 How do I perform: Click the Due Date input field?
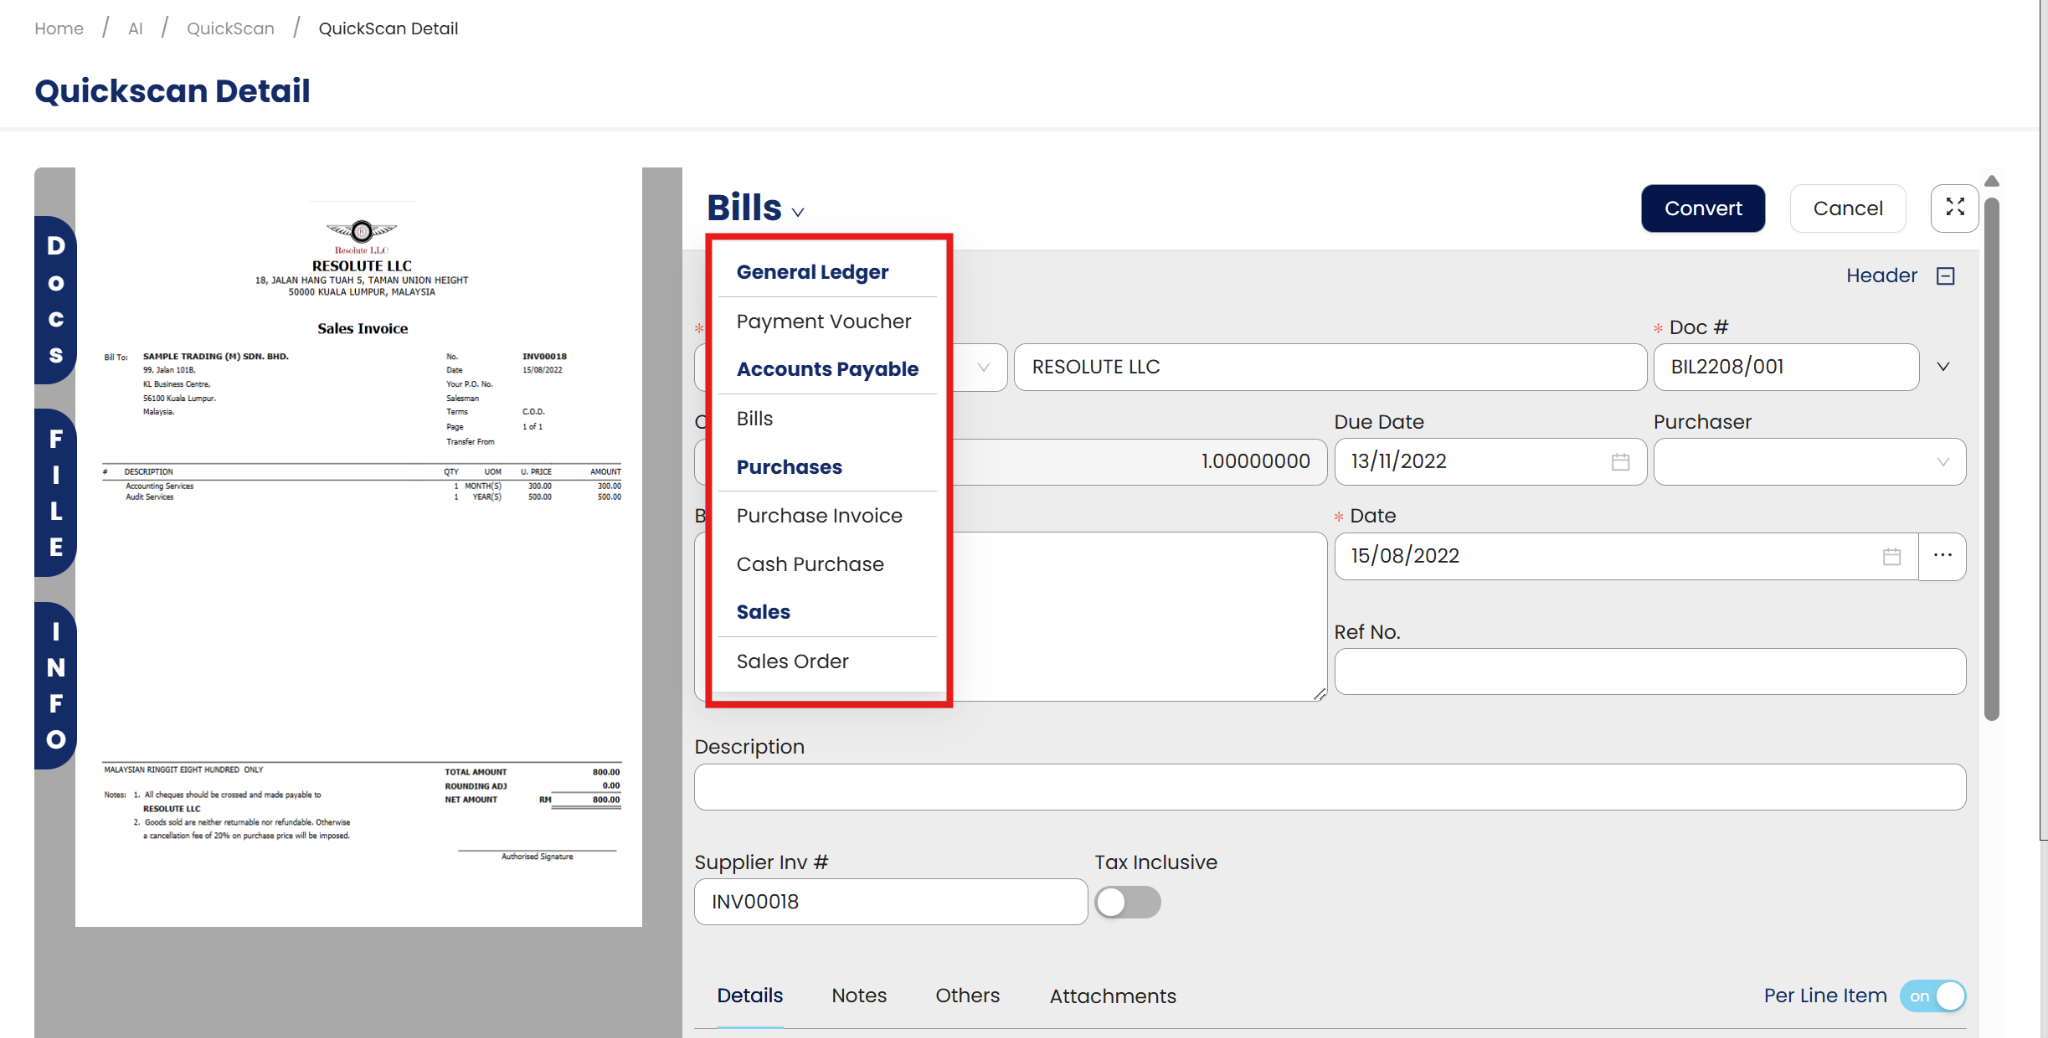(x=1490, y=462)
